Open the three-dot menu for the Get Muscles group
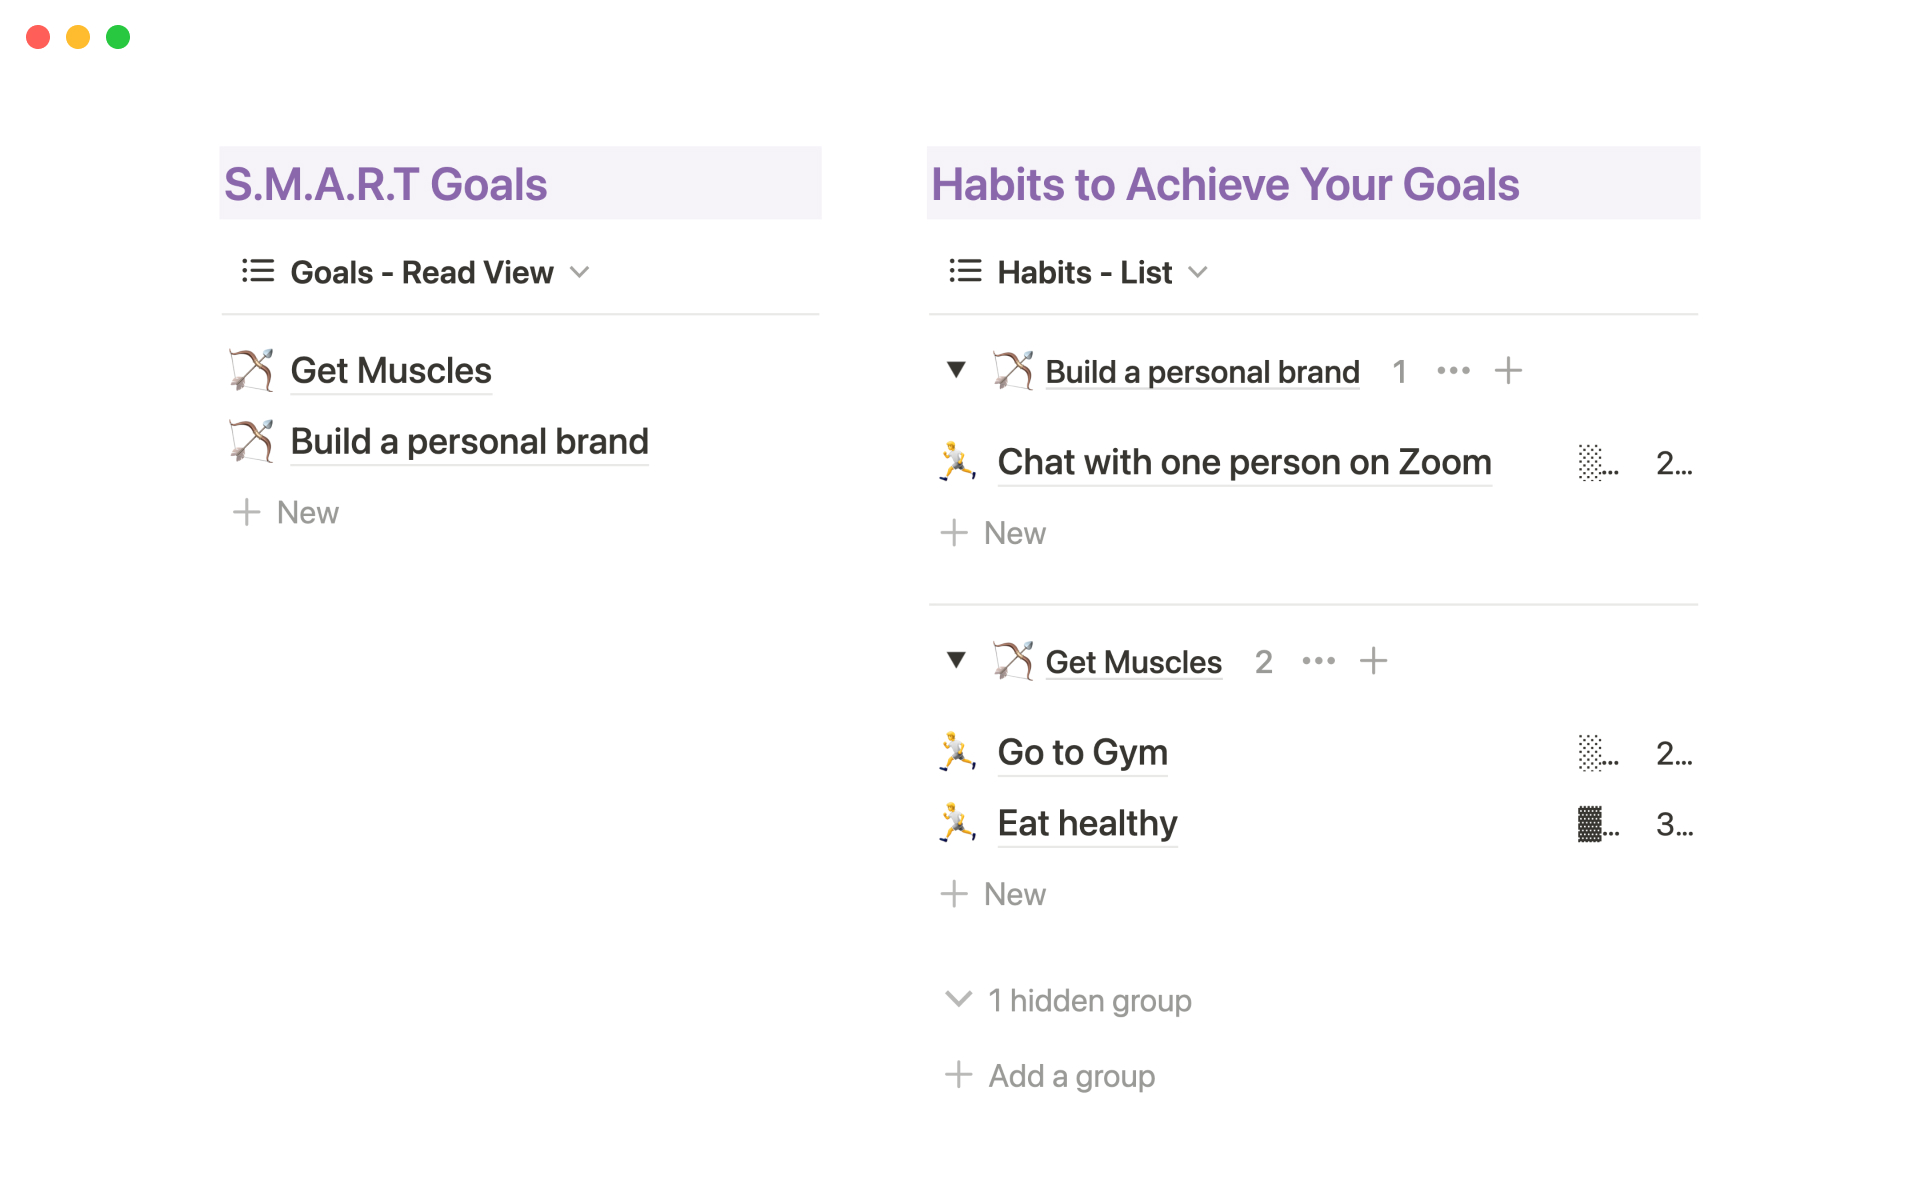This screenshot has width=1920, height=1200. click(1318, 661)
